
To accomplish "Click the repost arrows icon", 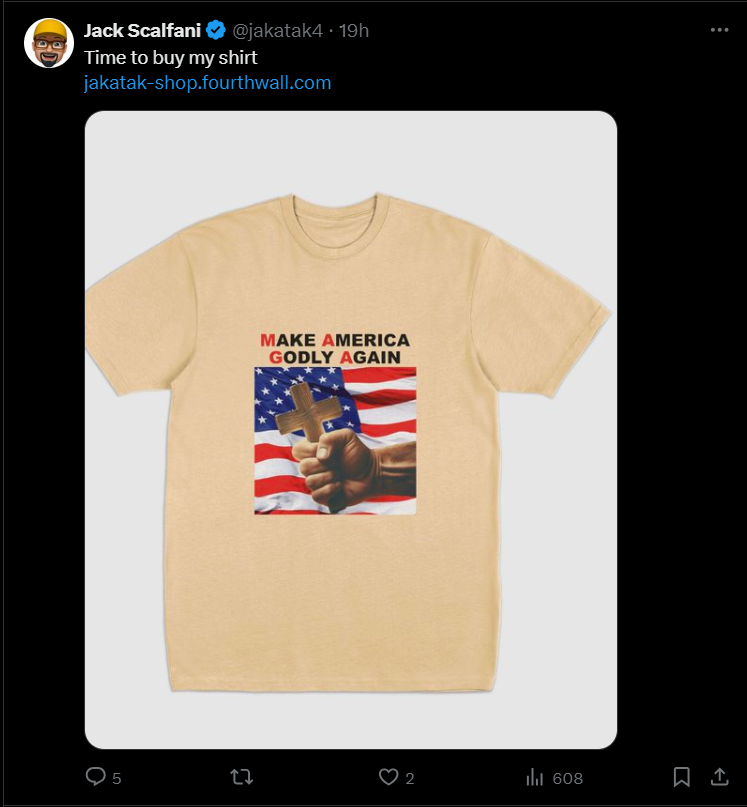I will click(x=241, y=777).
